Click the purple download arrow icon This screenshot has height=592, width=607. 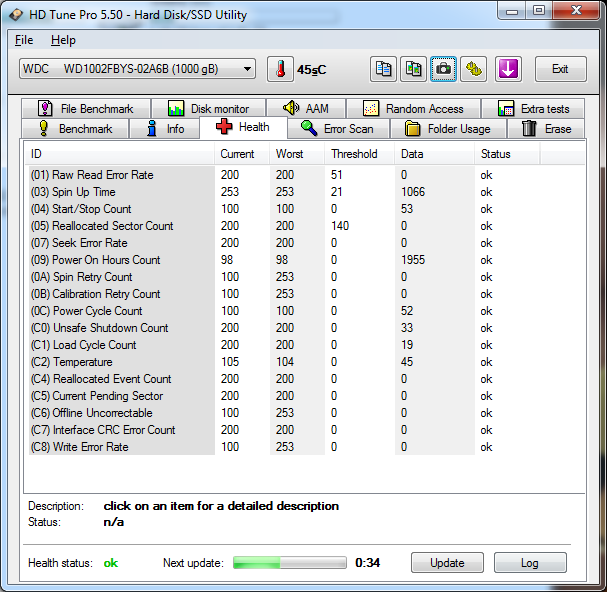(x=508, y=69)
